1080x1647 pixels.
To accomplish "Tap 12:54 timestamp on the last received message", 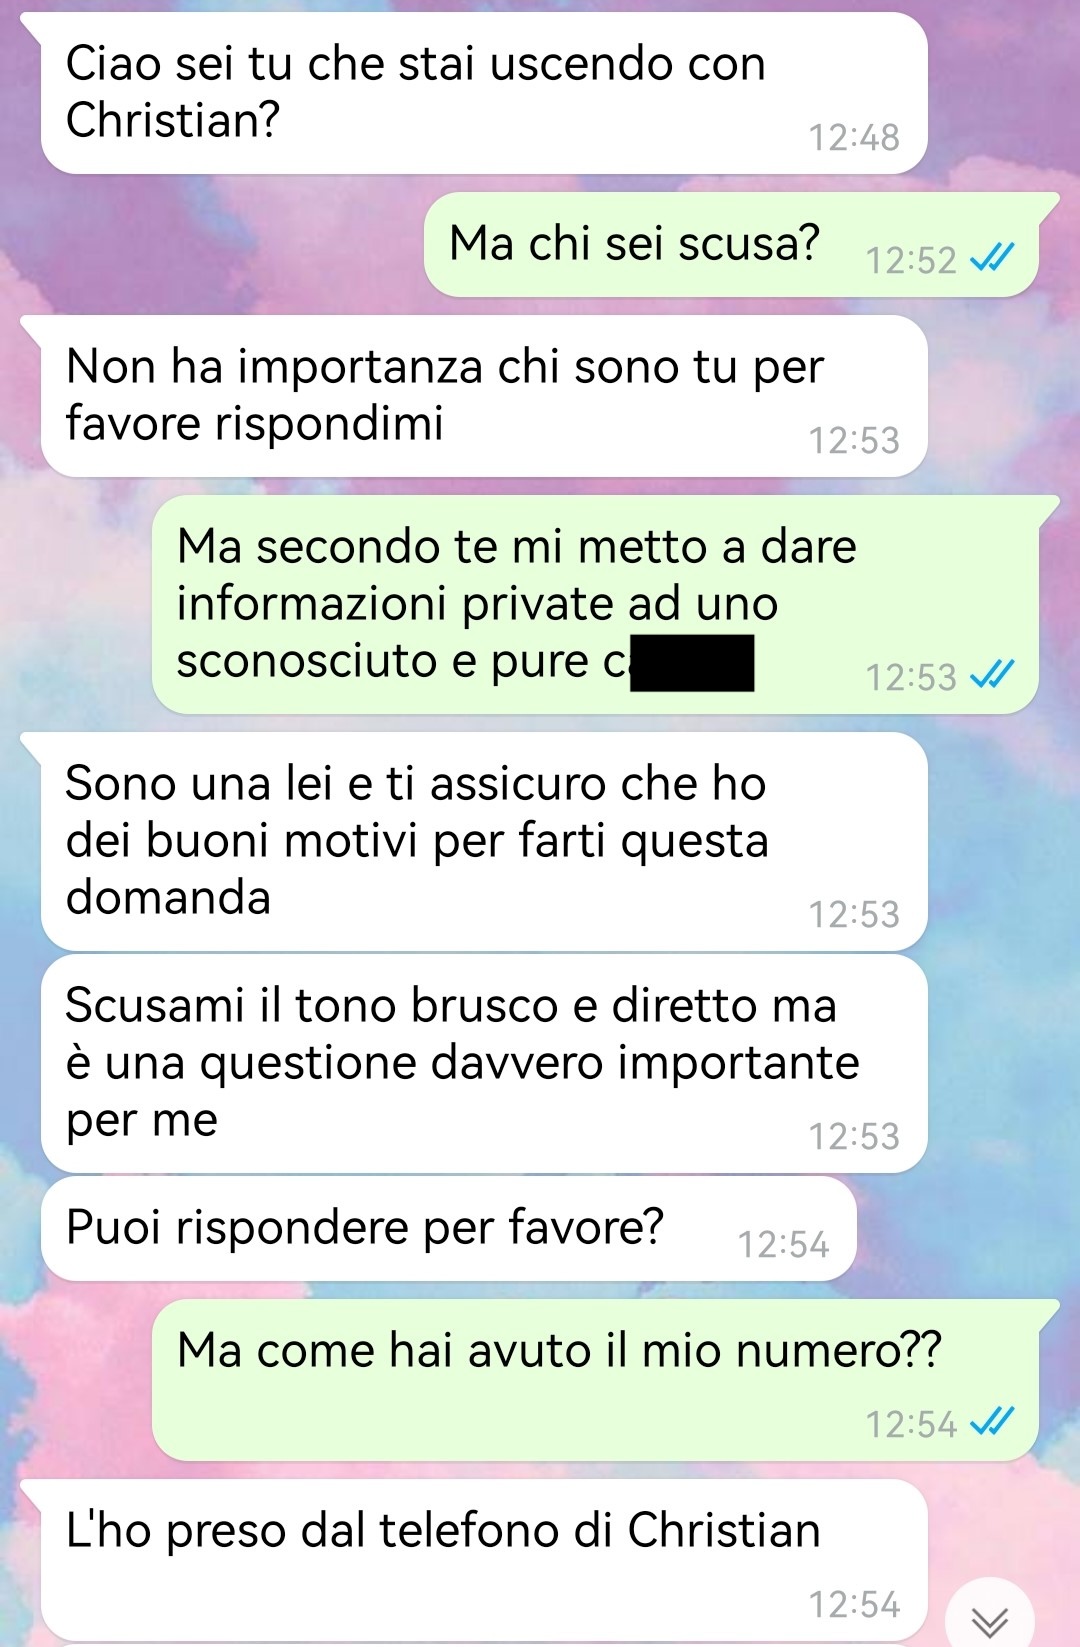I will tap(854, 1605).
